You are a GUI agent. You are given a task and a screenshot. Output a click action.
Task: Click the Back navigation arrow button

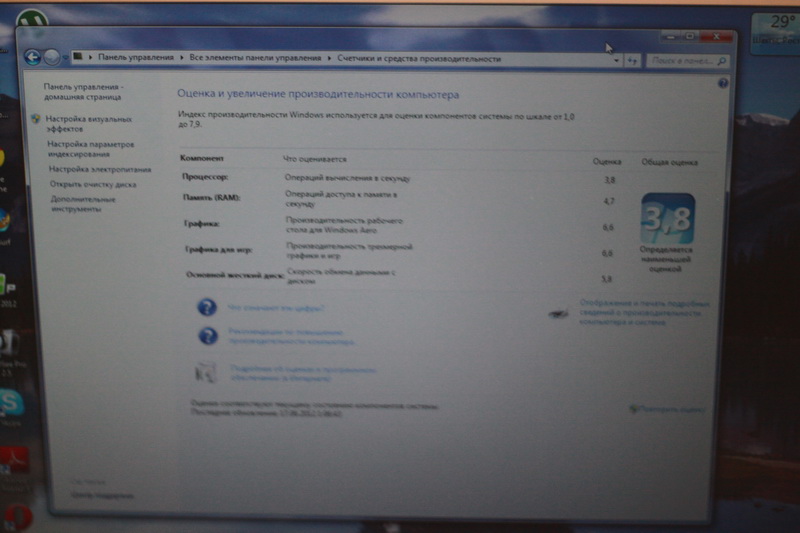[x=33, y=57]
